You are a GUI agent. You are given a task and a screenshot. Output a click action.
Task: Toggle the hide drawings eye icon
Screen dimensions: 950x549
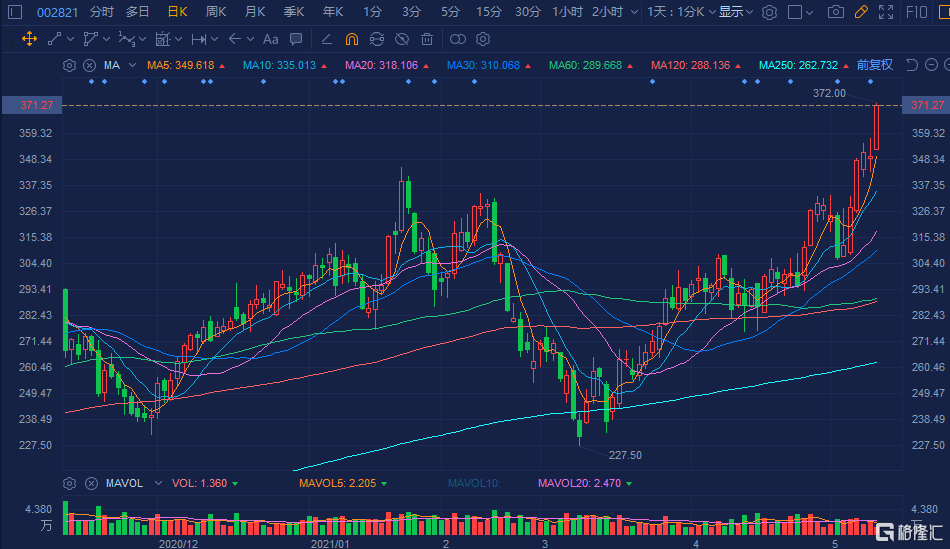coord(401,39)
